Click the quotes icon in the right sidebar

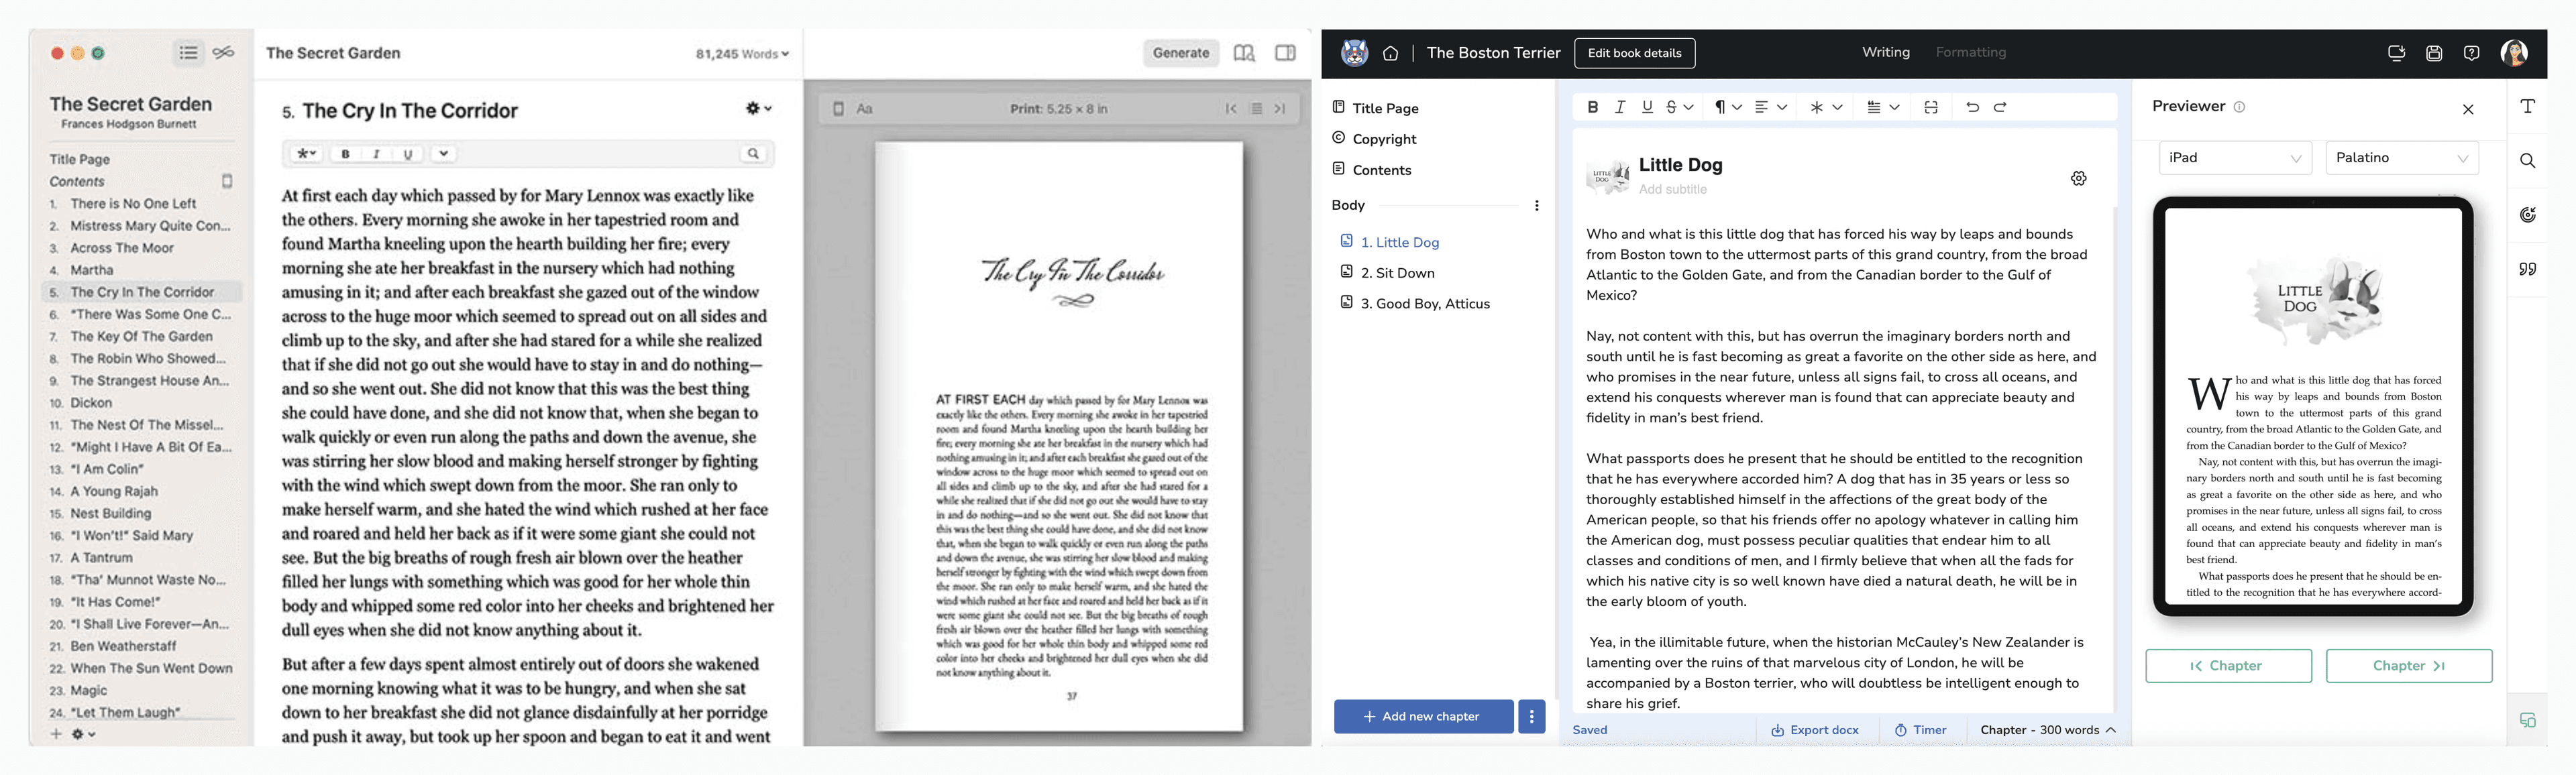2529,269
